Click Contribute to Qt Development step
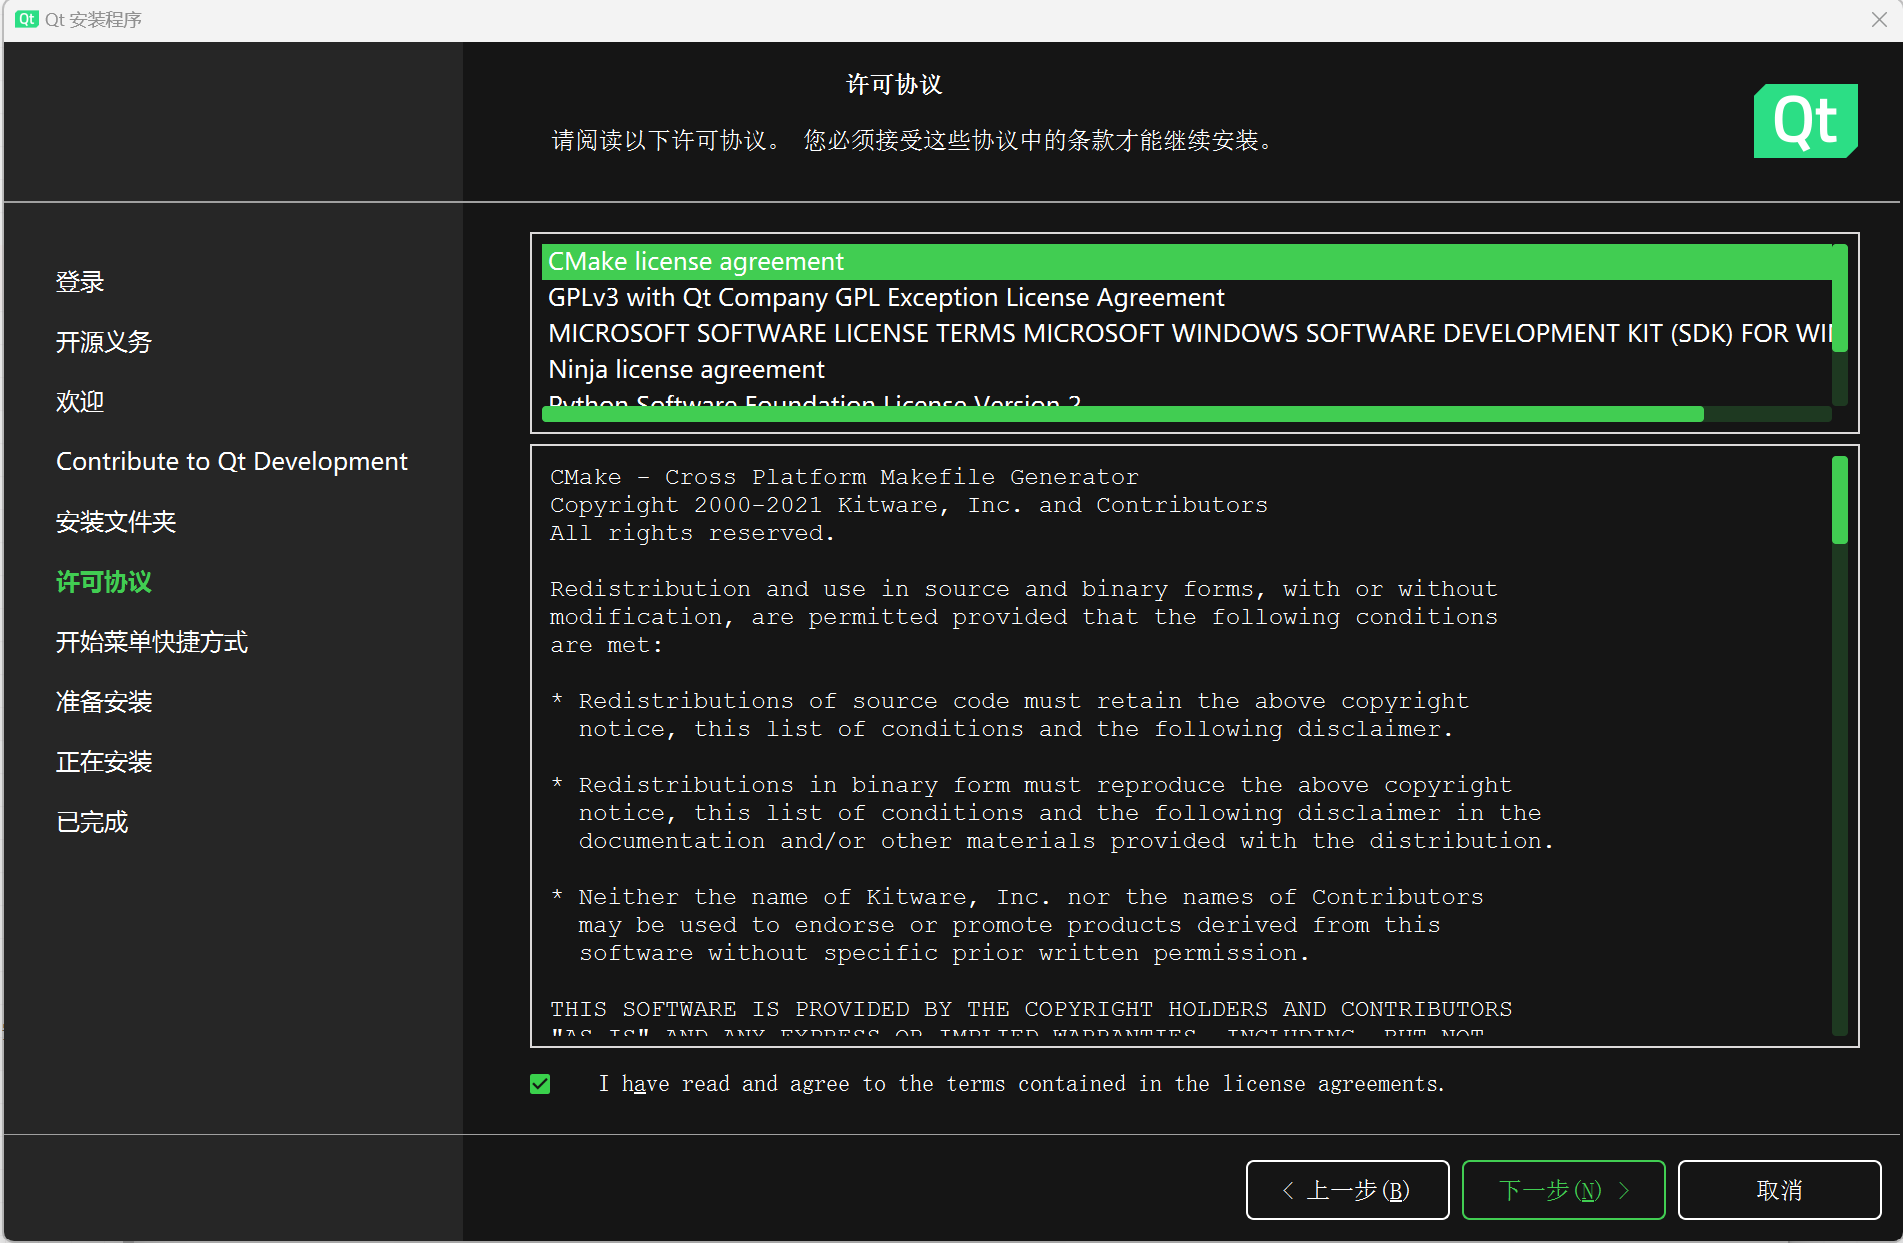 [x=232, y=462]
